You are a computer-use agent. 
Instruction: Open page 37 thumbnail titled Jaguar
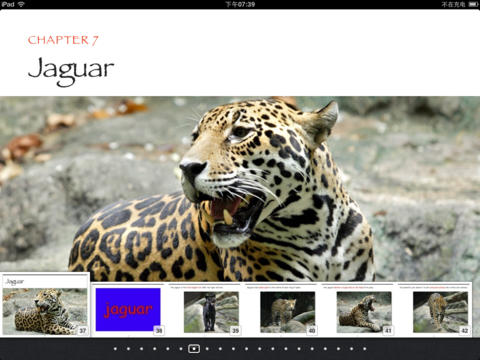(x=45, y=305)
